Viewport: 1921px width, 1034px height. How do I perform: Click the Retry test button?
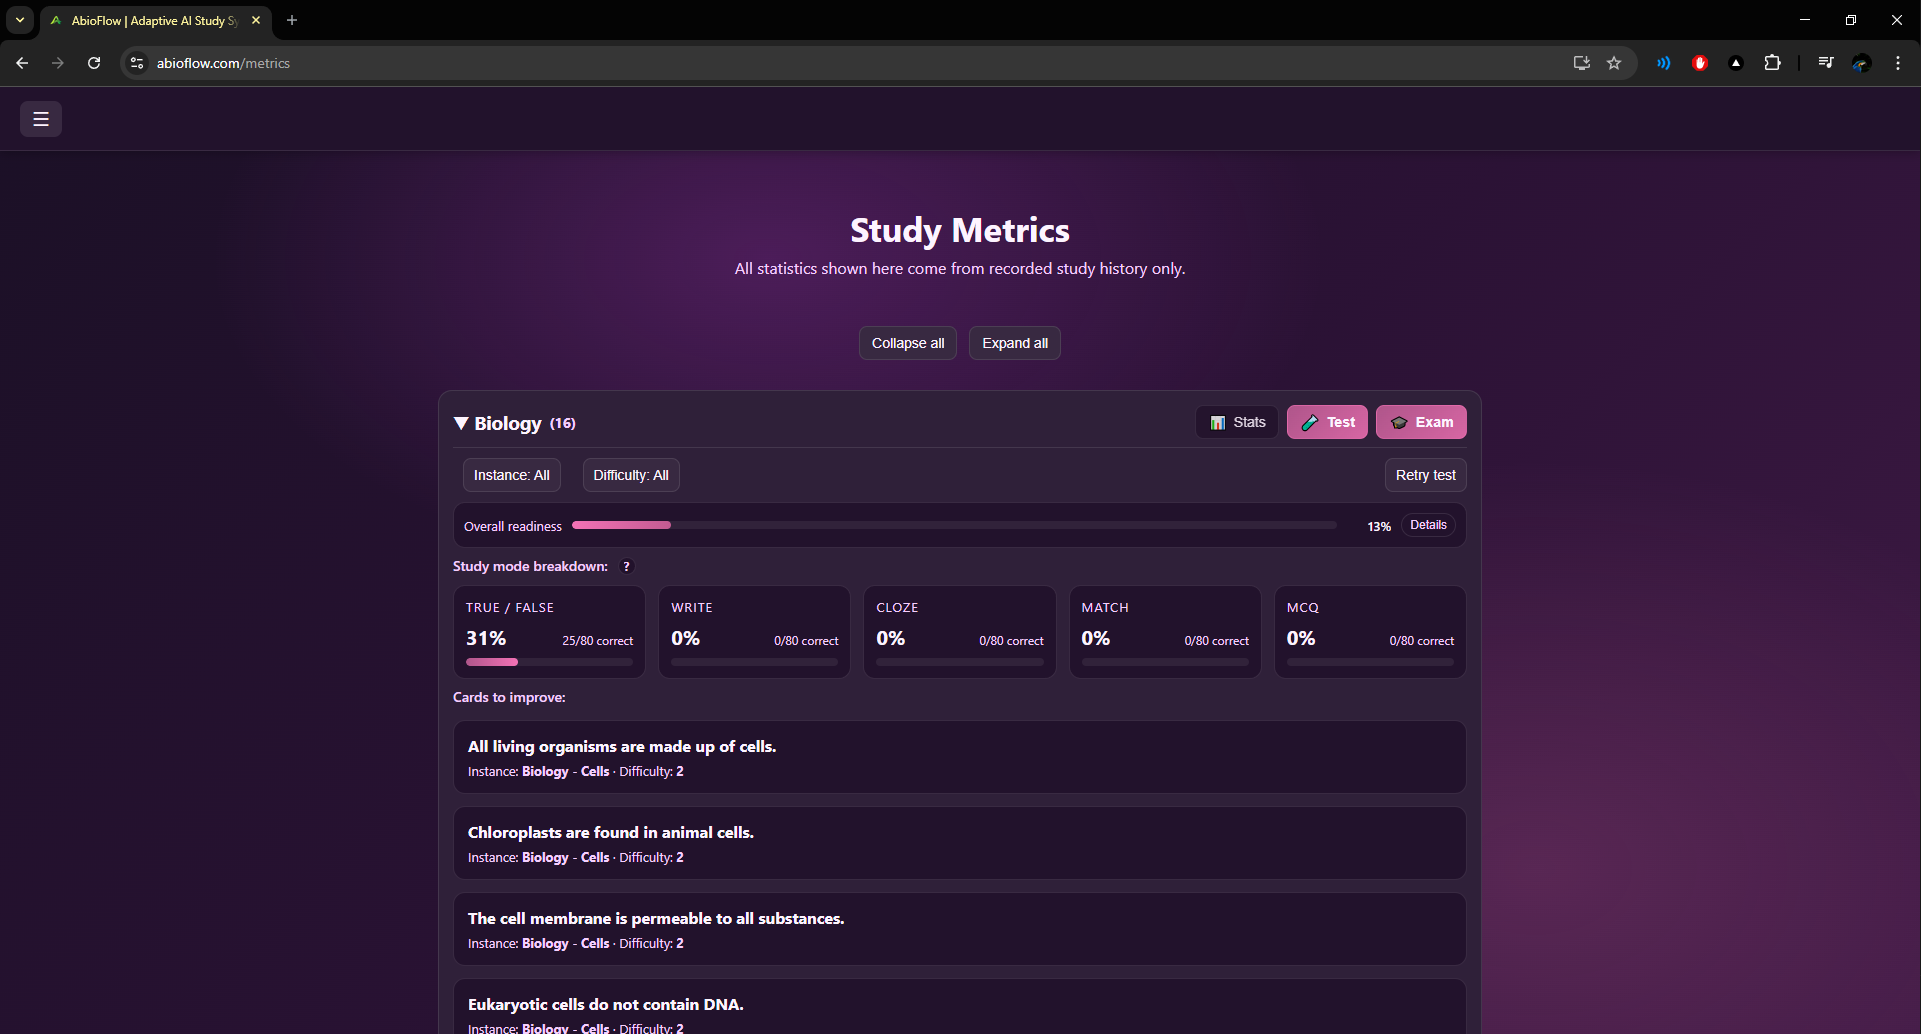1425,474
